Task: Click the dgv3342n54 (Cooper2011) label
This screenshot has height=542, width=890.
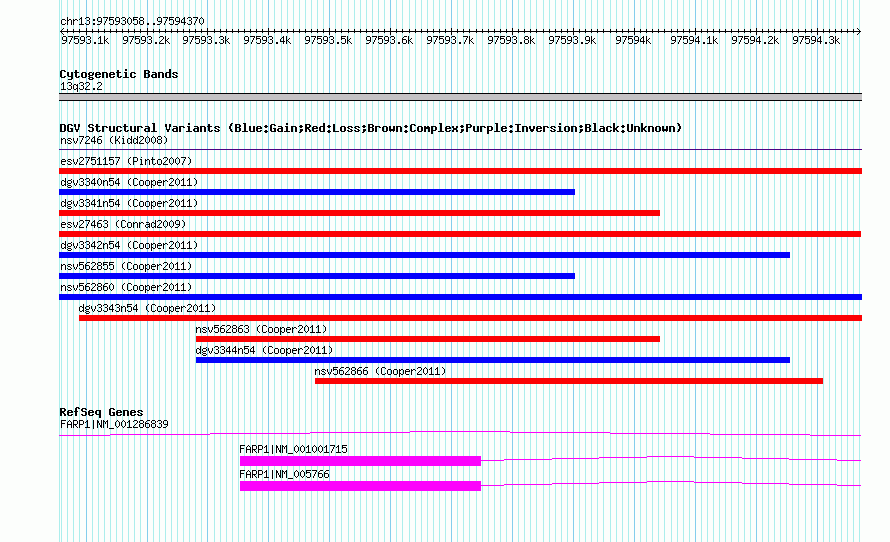Action: pyautogui.click(x=129, y=245)
